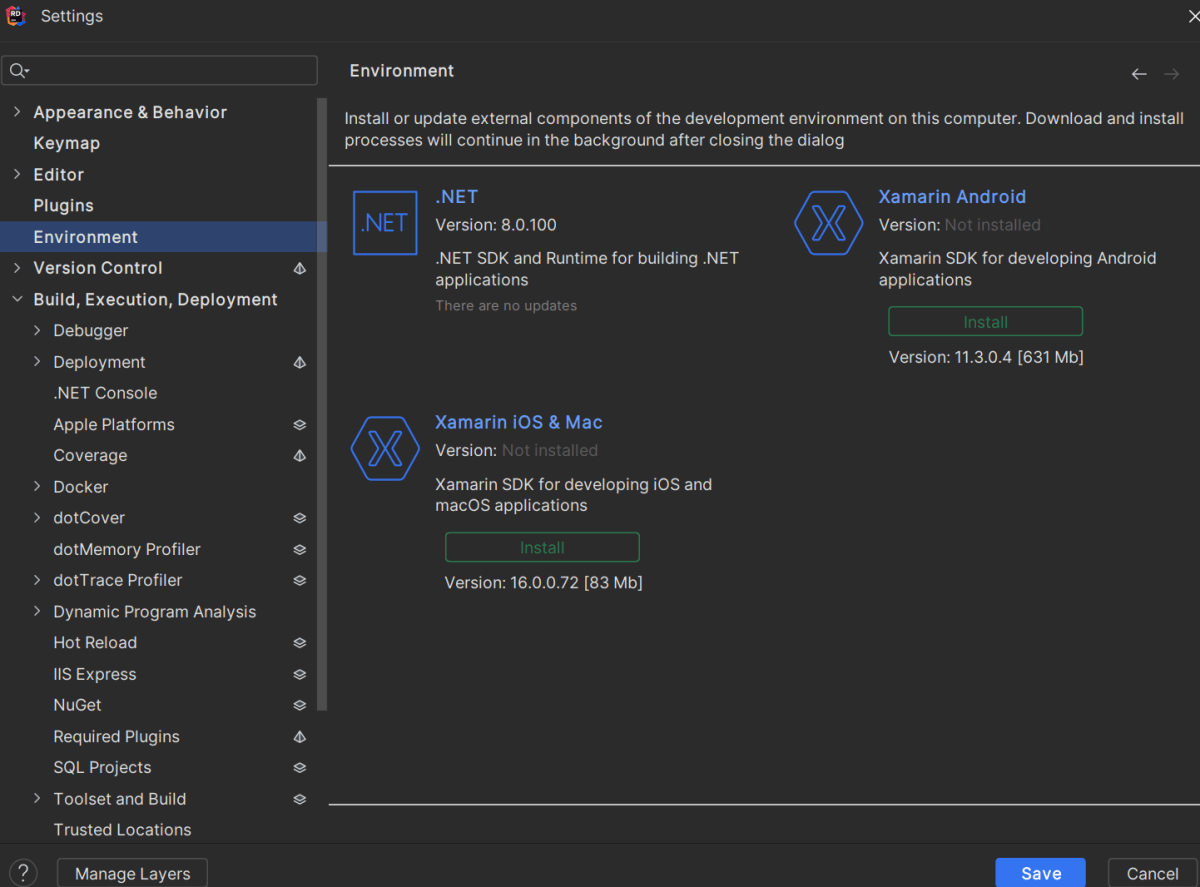Click the settings tree vertical scrollbar

[322, 405]
